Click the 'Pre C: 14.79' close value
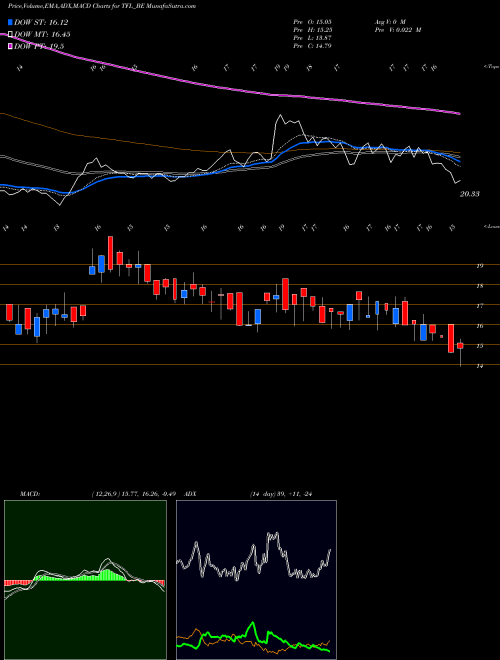This screenshot has height=660, width=500. 313,45
